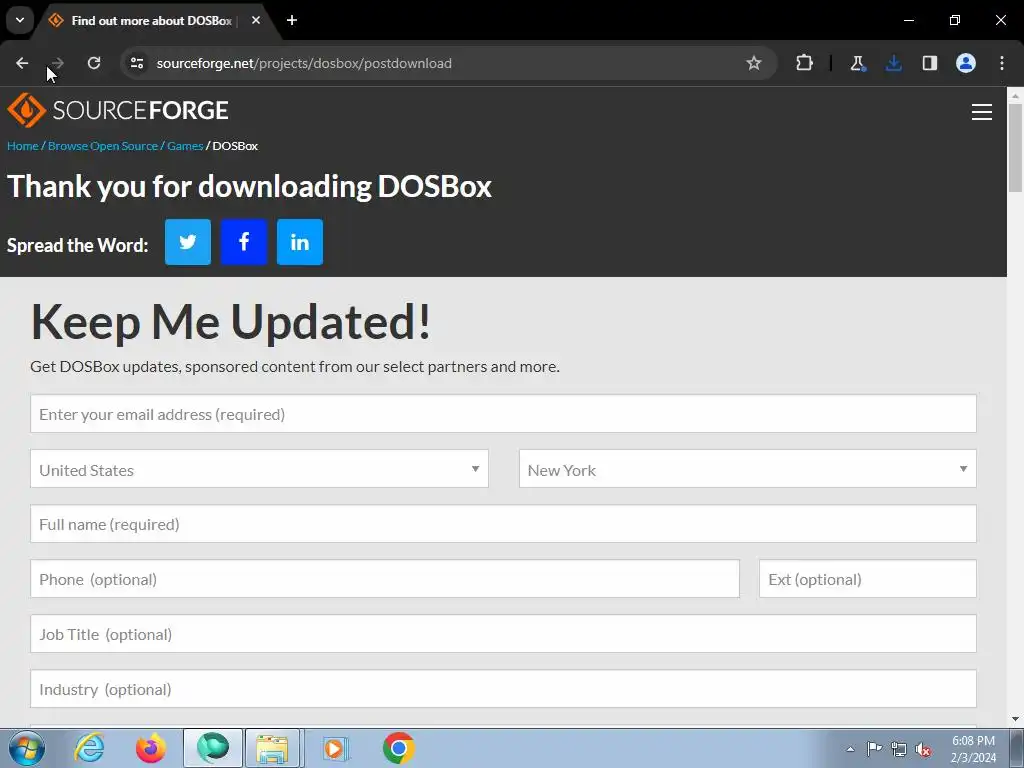Focus the Ext optional field
The image size is (1024, 768).
click(x=868, y=579)
